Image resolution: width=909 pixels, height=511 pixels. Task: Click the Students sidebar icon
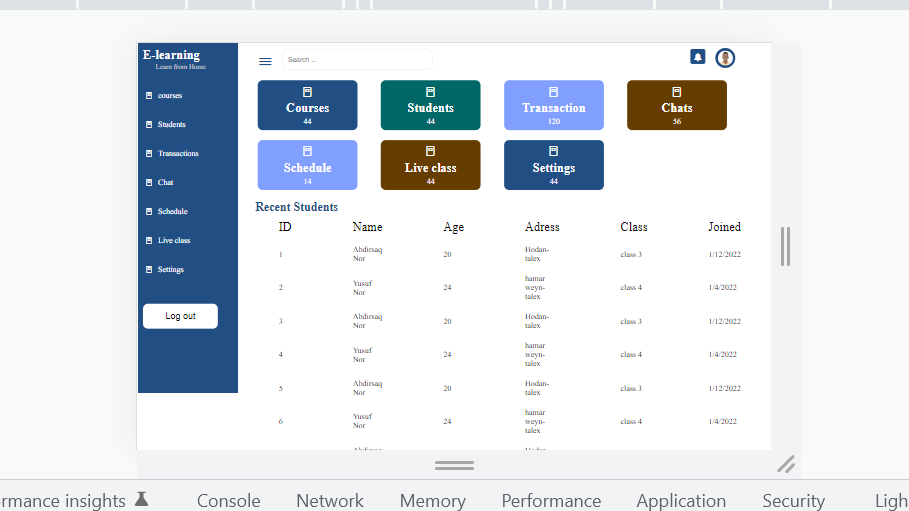click(149, 124)
